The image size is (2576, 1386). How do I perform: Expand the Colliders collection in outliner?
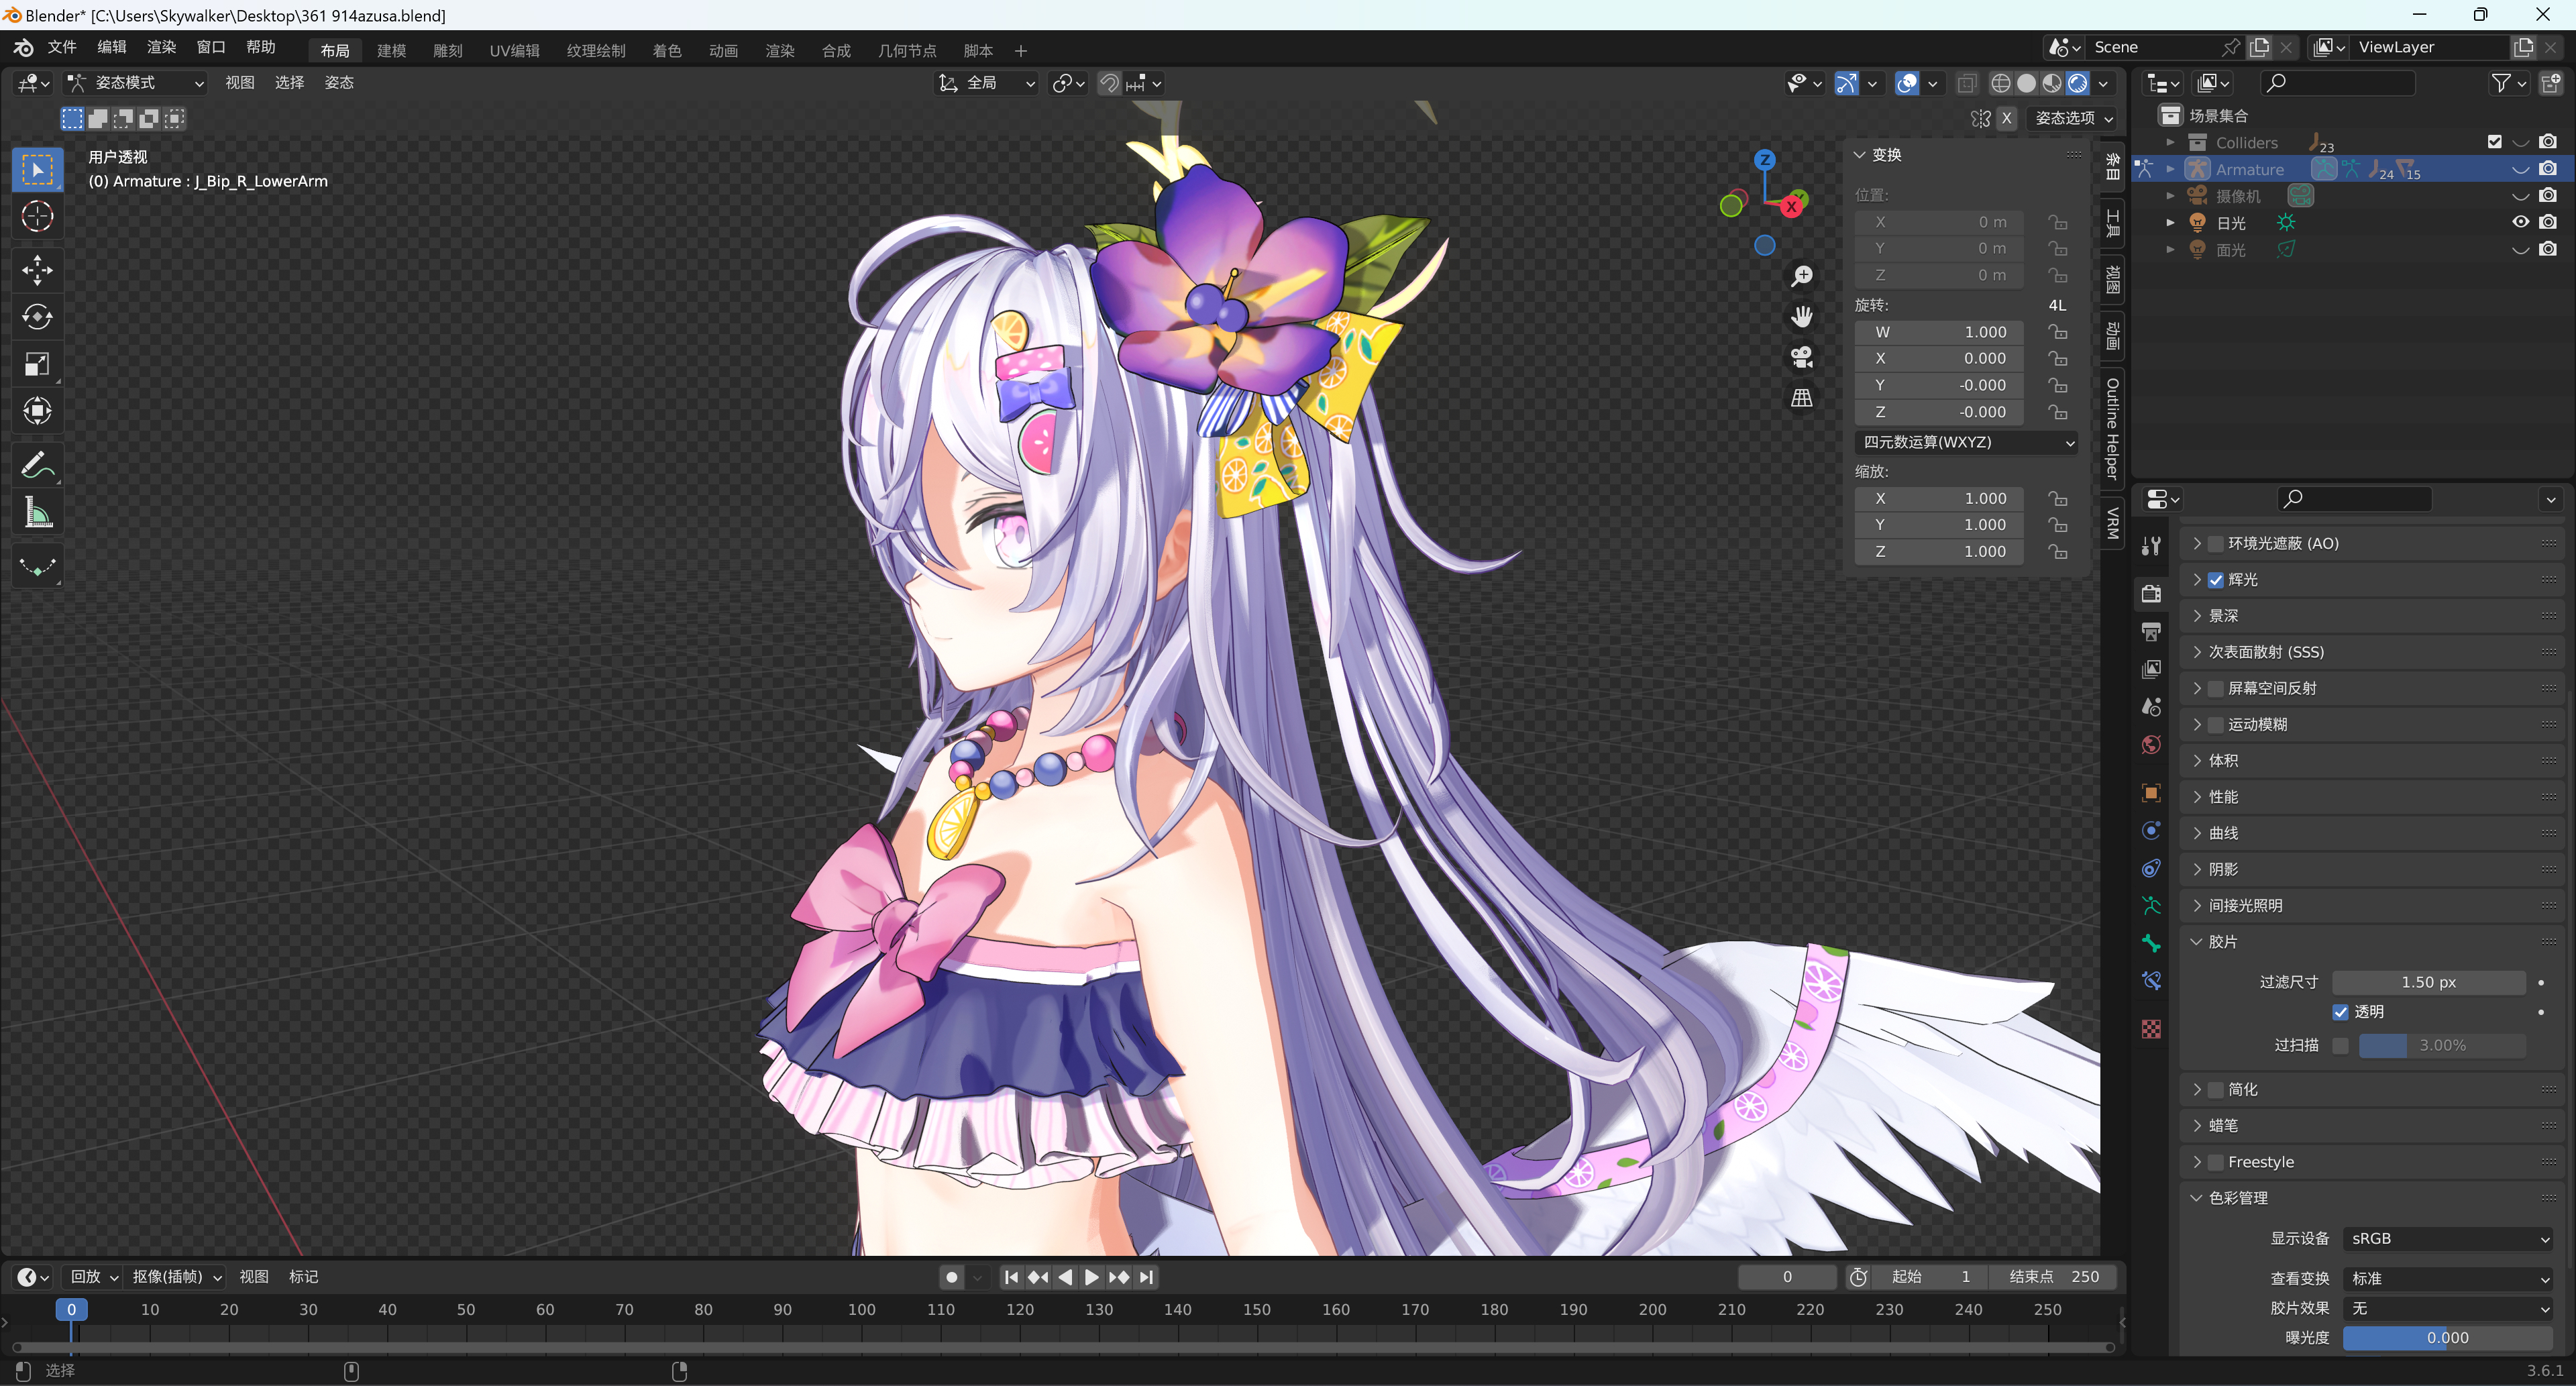pyautogui.click(x=2170, y=143)
